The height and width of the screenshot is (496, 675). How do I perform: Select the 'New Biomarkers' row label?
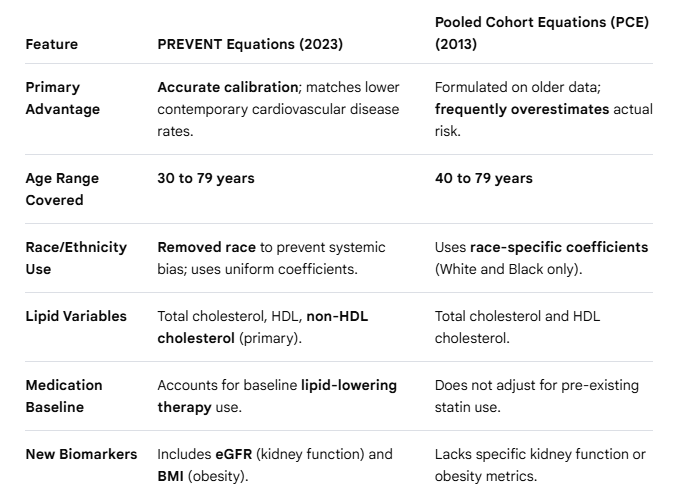click(x=81, y=454)
